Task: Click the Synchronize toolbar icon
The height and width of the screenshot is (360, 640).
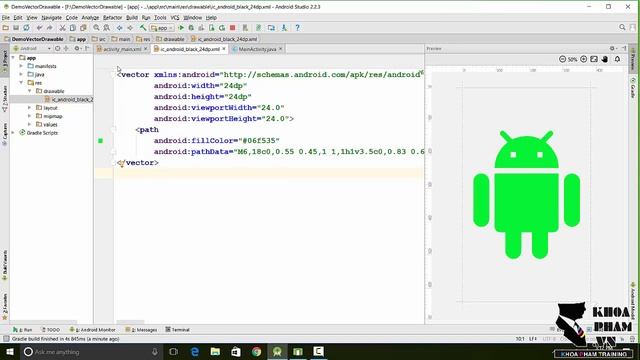Action: pos(26,28)
